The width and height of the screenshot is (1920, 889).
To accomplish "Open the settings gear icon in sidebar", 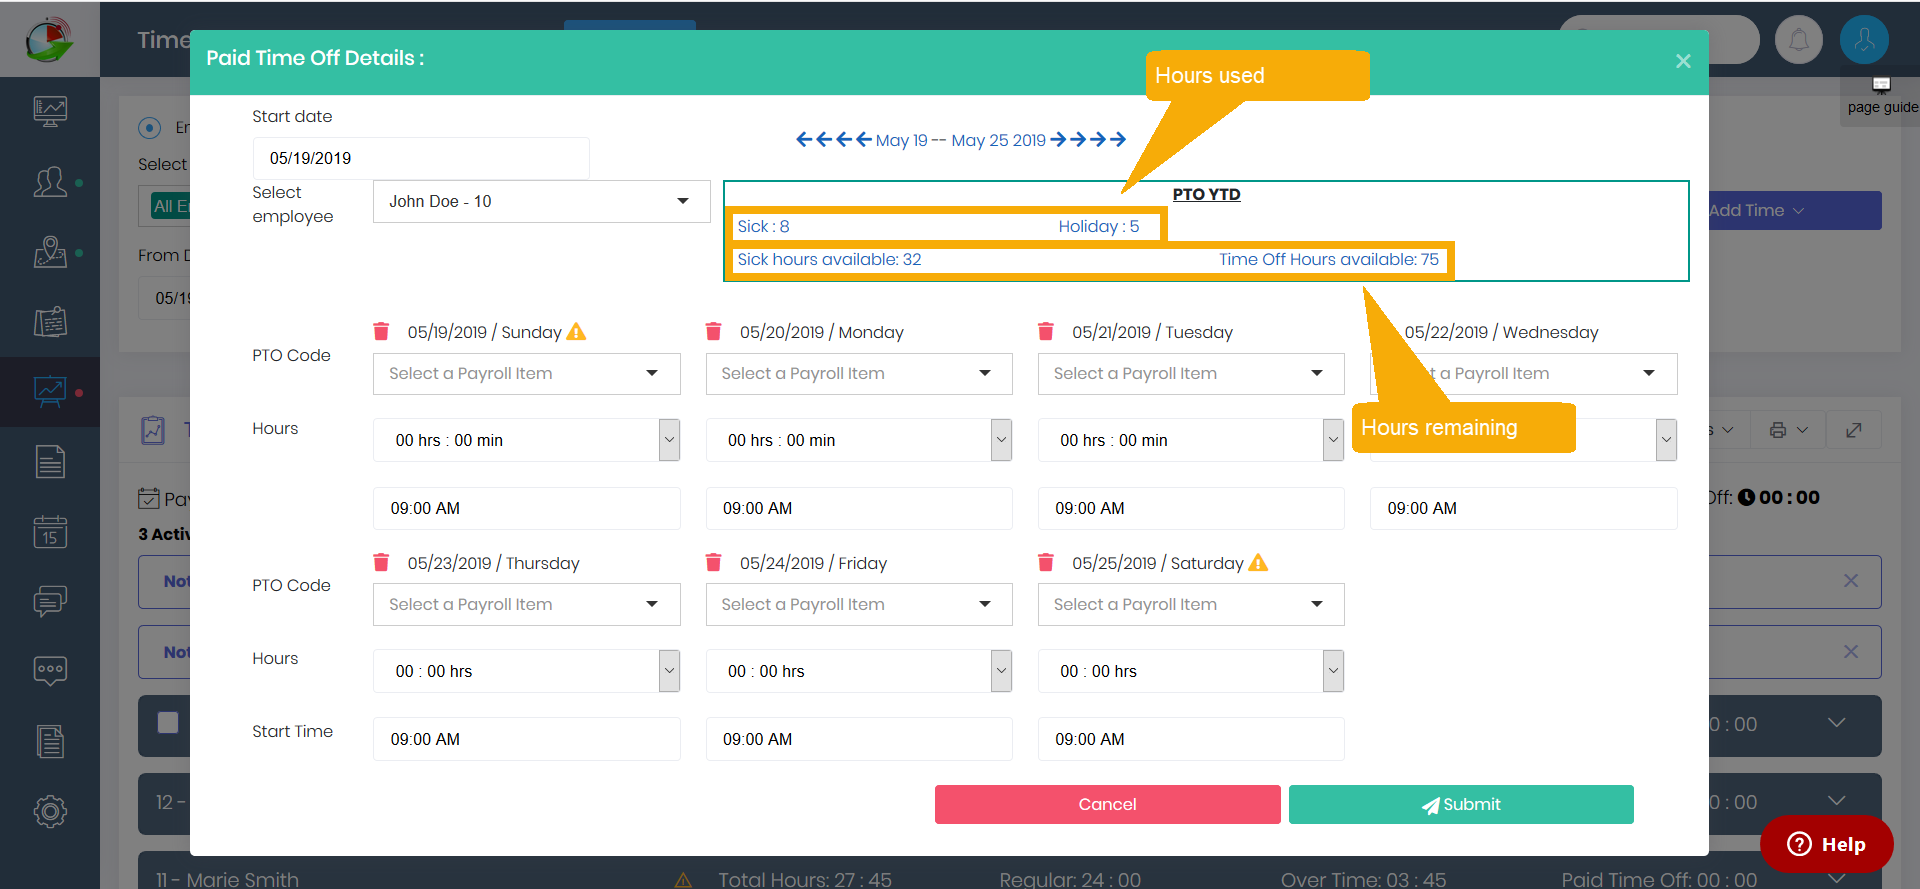I will point(50,811).
